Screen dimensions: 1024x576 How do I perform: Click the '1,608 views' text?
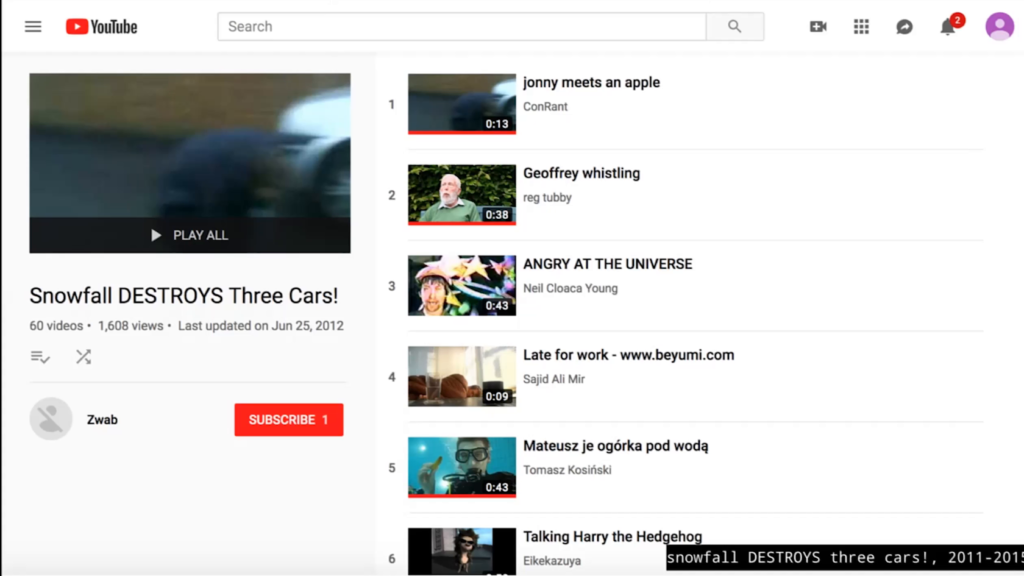131,326
